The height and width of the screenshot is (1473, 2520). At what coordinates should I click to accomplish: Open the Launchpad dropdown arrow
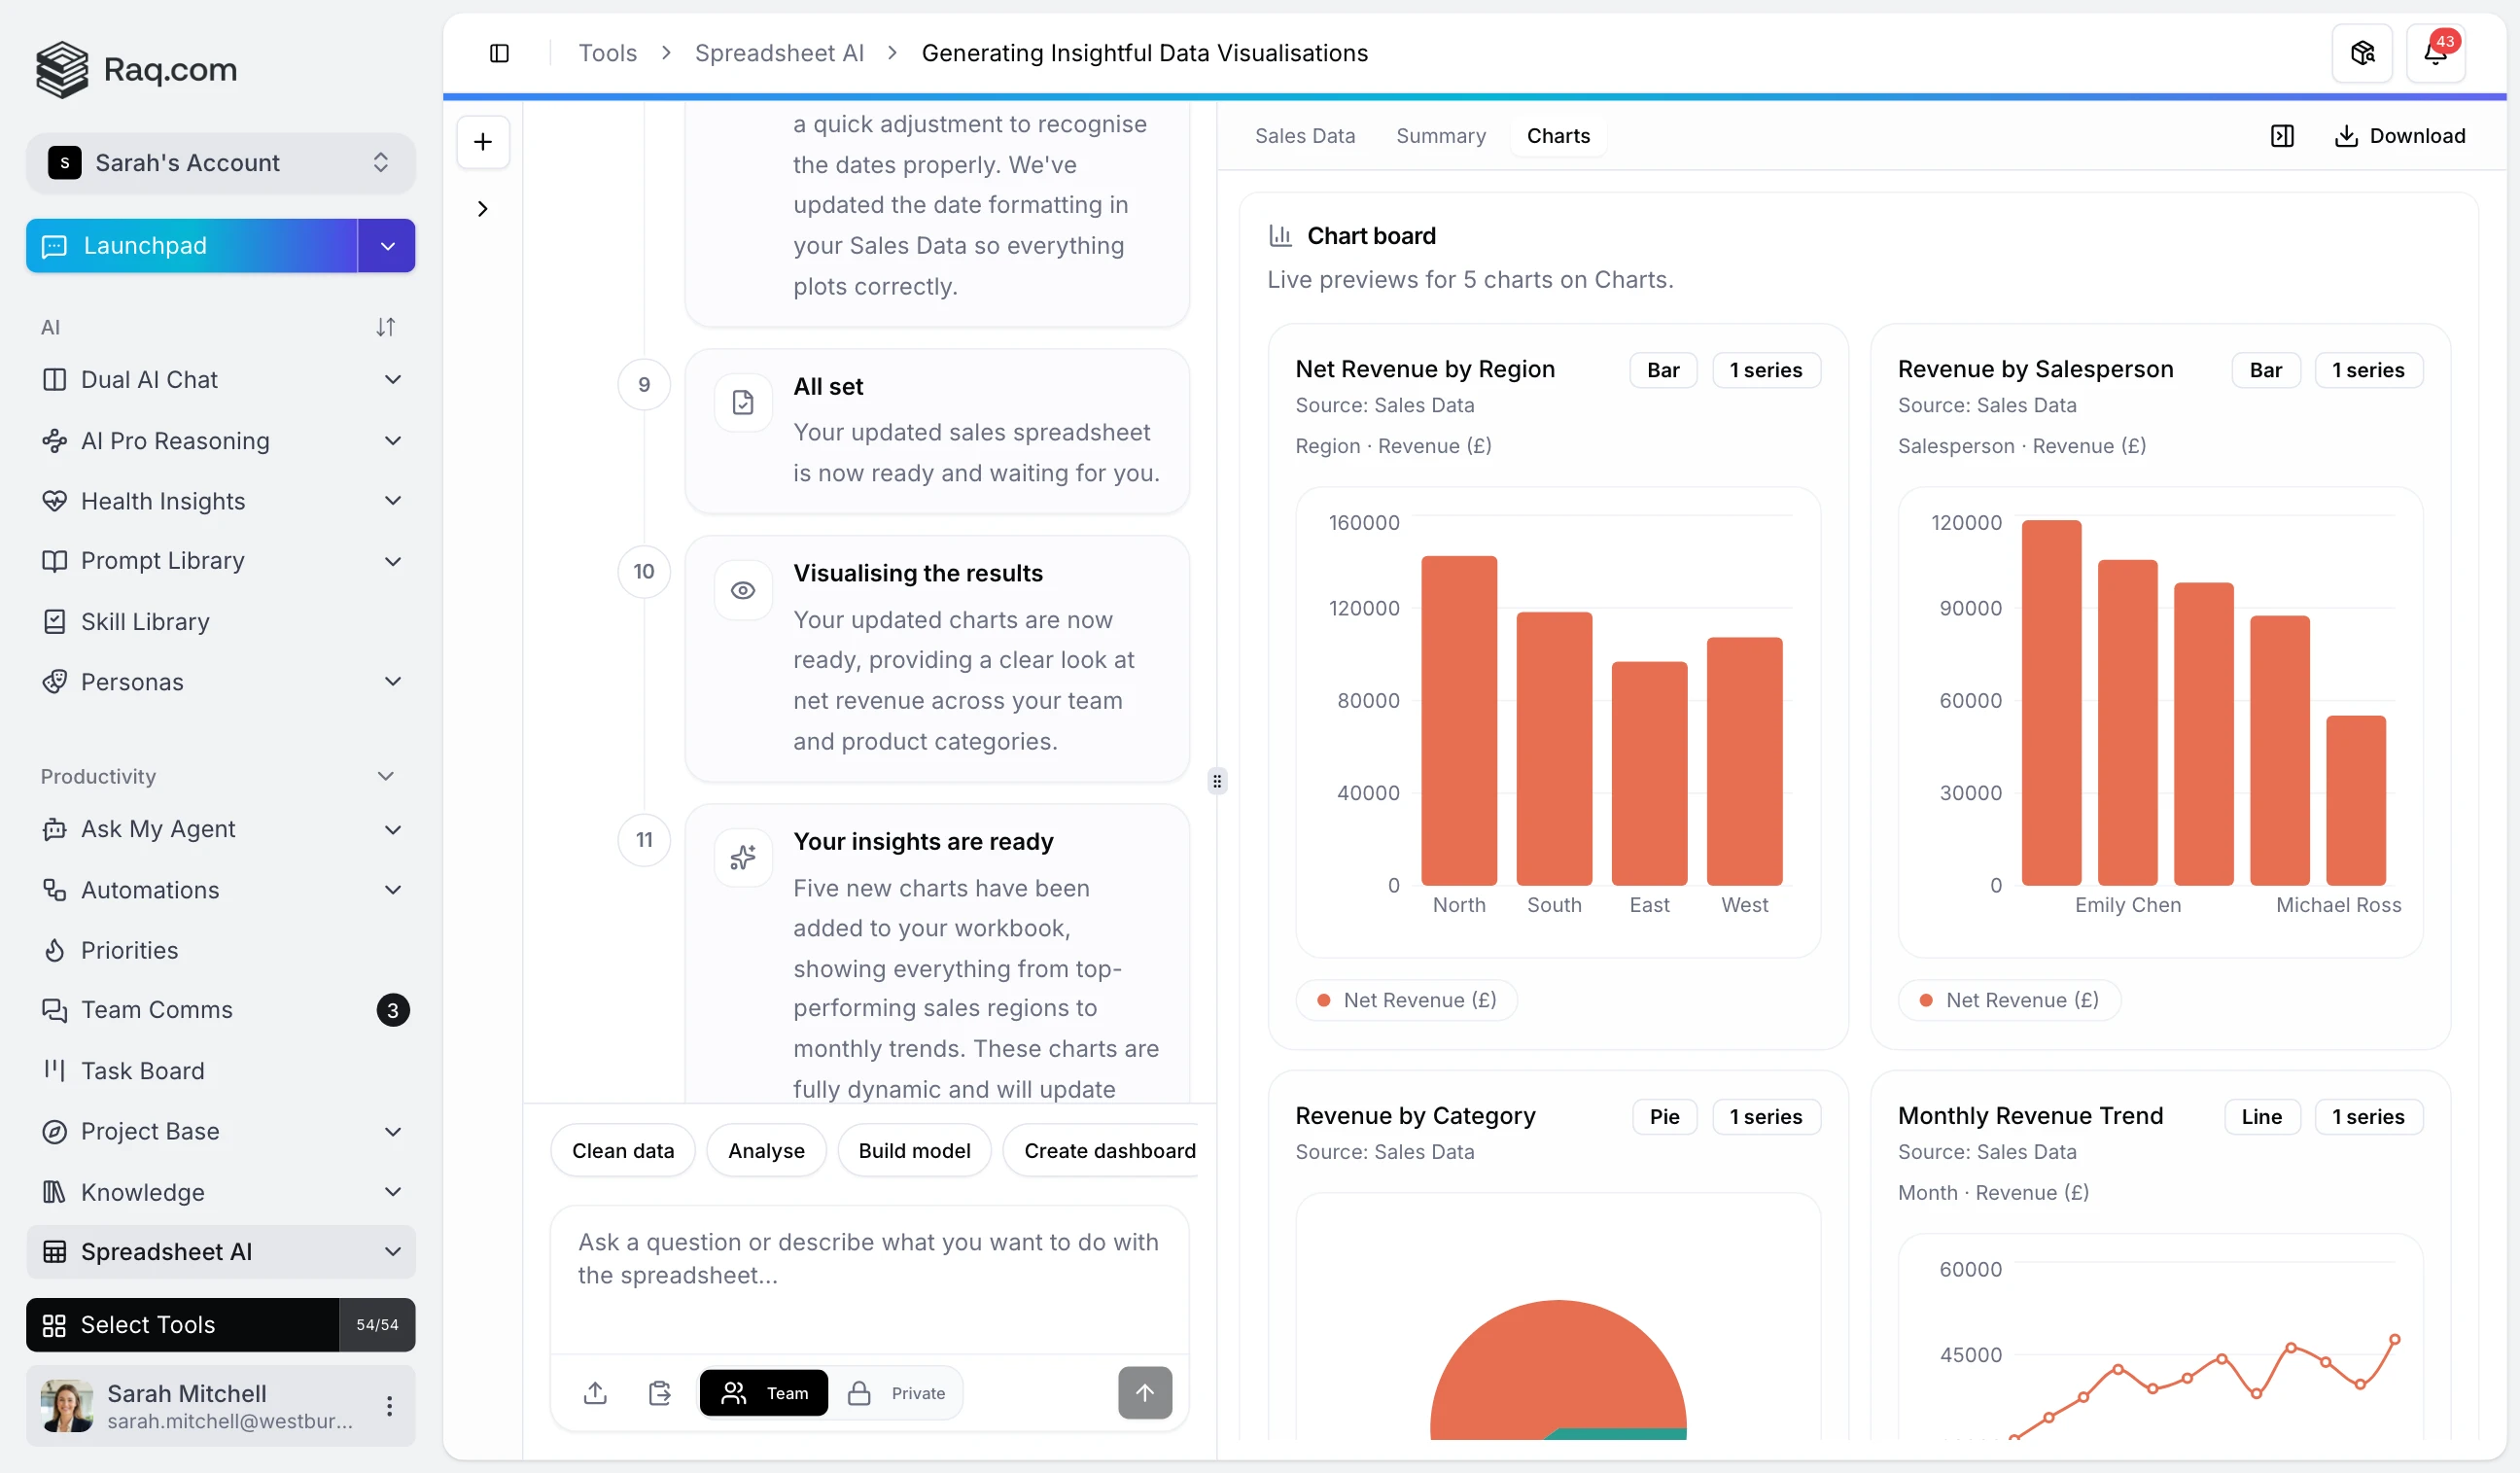387,246
